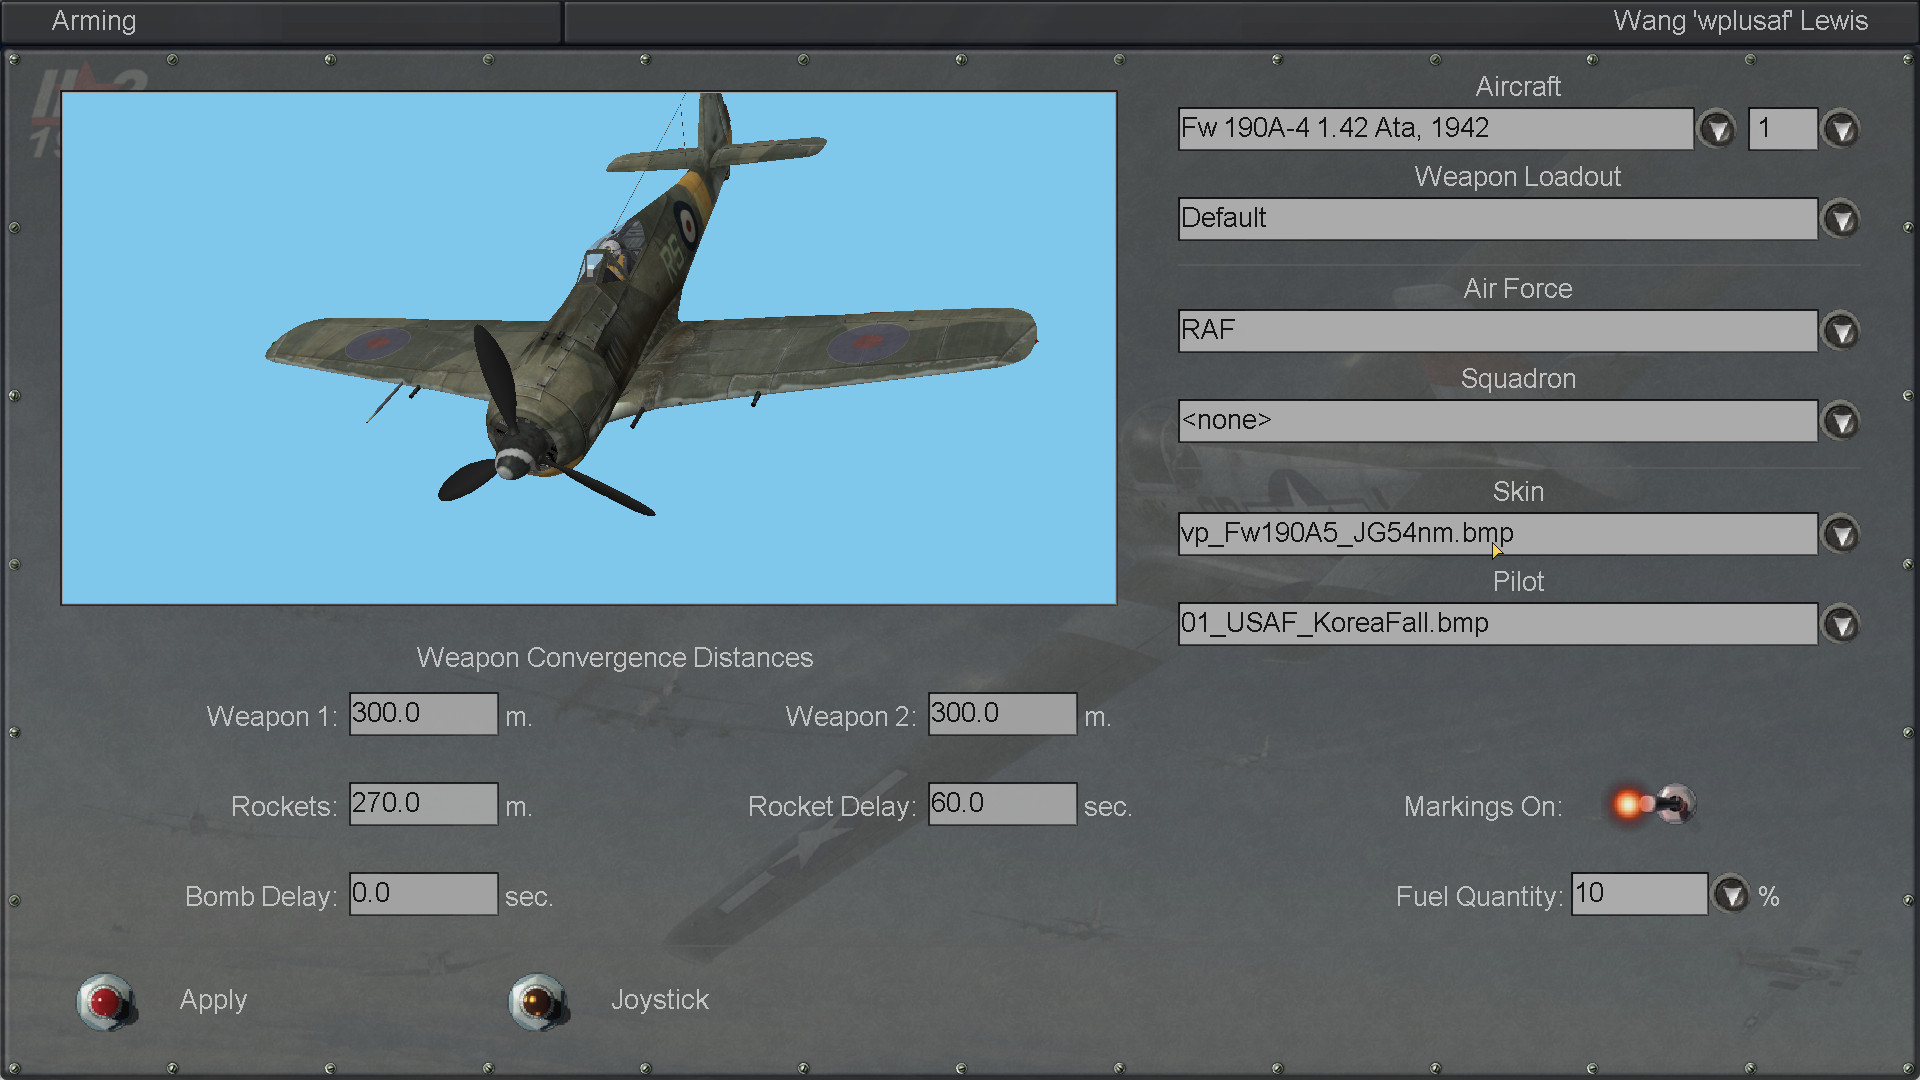1920x1080 pixels.
Task: Open the Air Force dropdown arrow
Action: [1841, 331]
